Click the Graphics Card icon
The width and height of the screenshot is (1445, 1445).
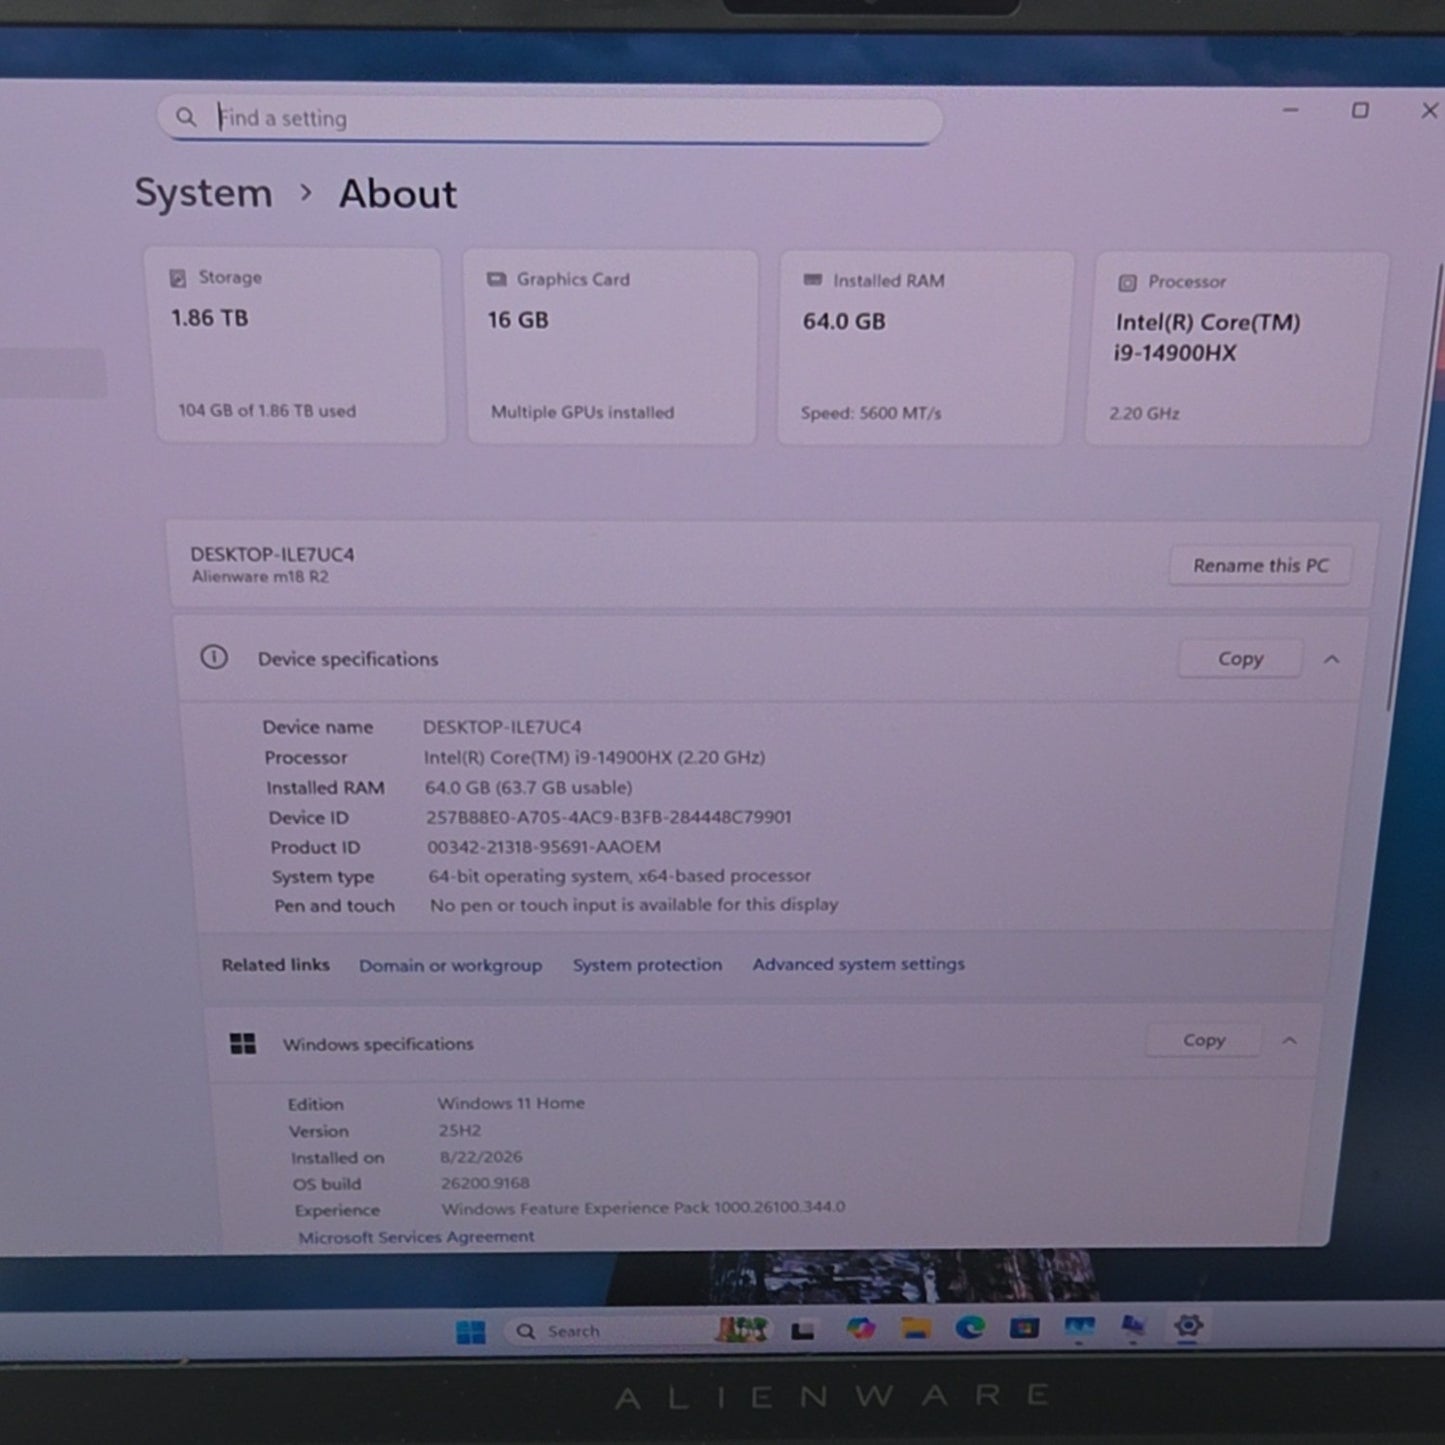click(x=496, y=279)
